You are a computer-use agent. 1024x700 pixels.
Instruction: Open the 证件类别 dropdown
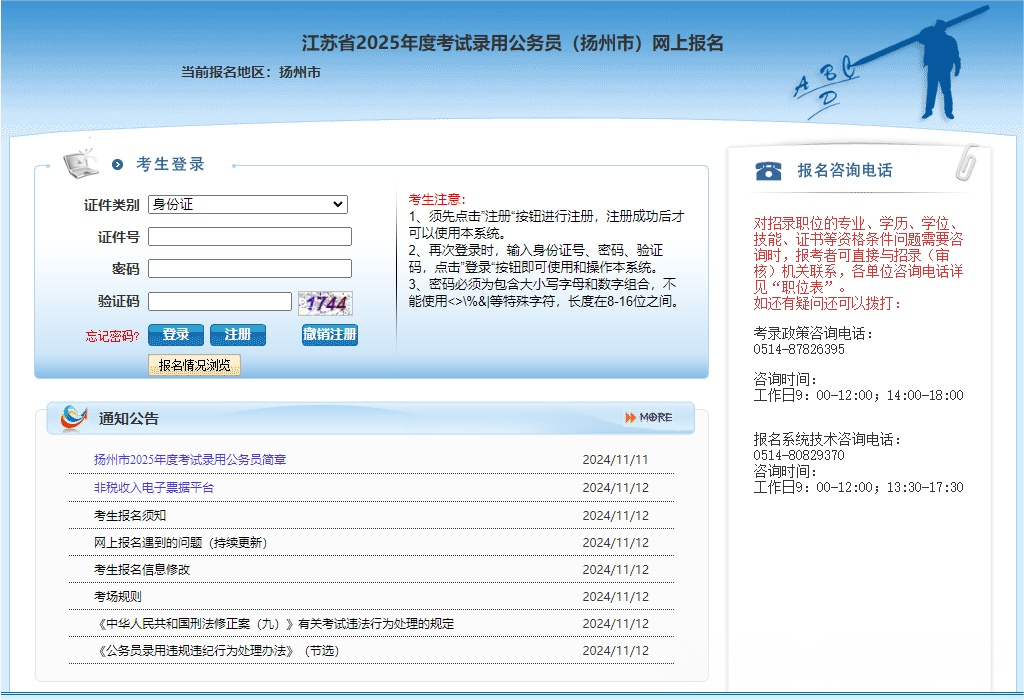click(x=247, y=205)
